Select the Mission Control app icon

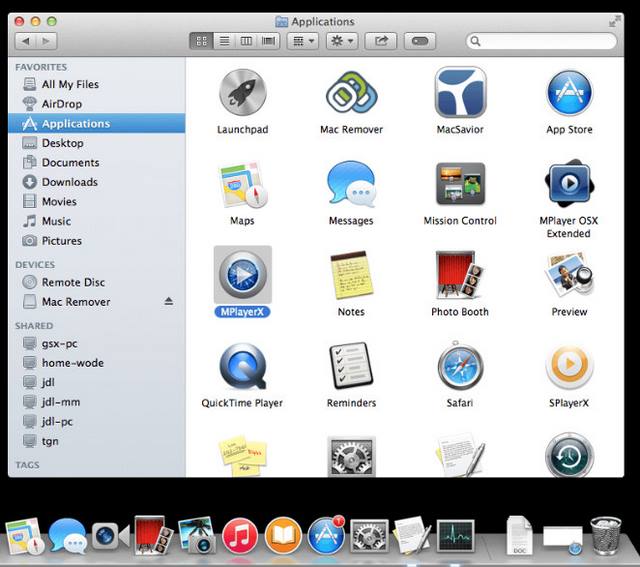tap(460, 184)
